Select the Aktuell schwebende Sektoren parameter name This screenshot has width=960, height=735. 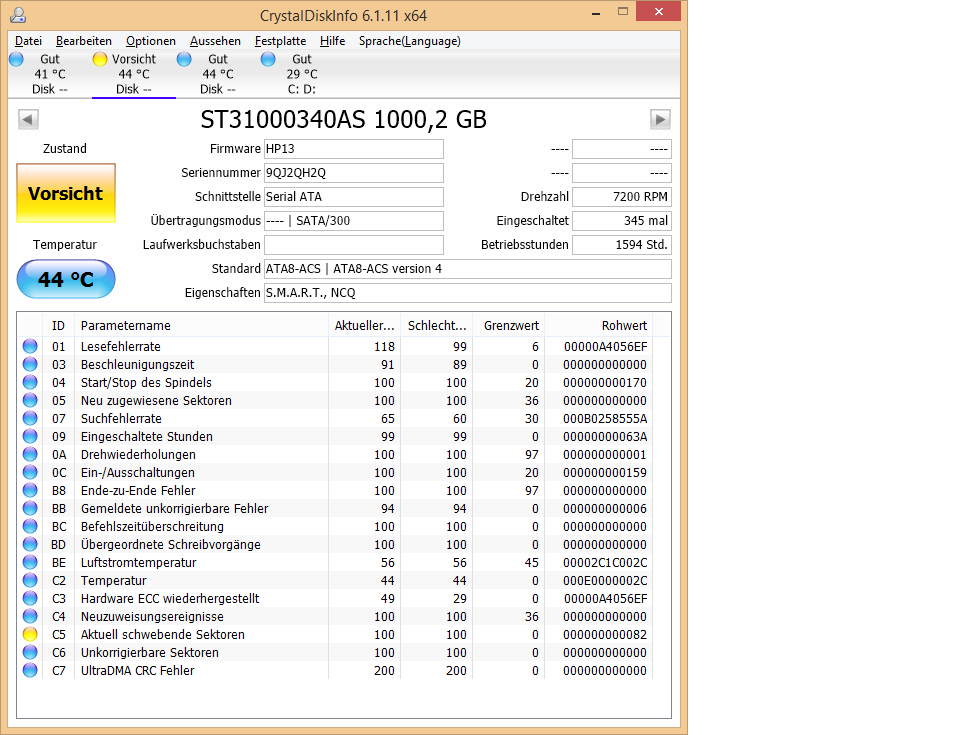tap(163, 635)
